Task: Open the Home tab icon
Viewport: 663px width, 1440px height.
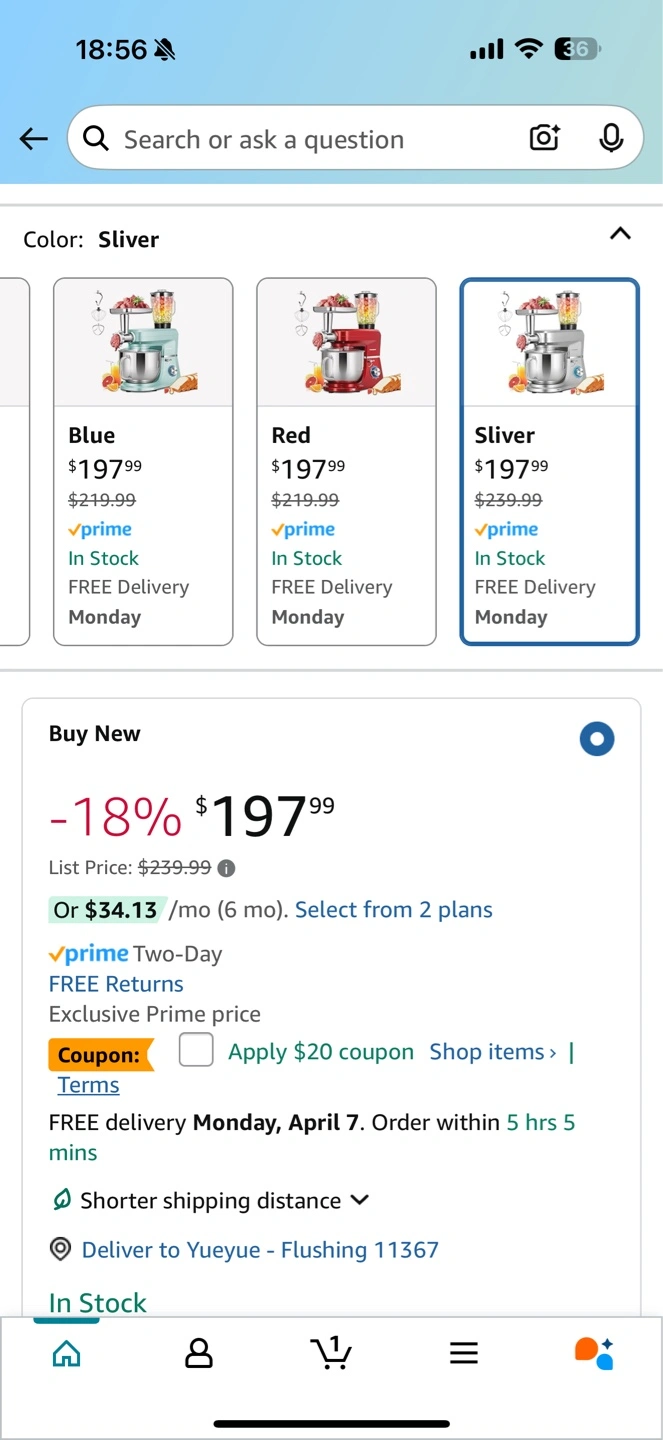Action: pyautogui.click(x=66, y=1353)
